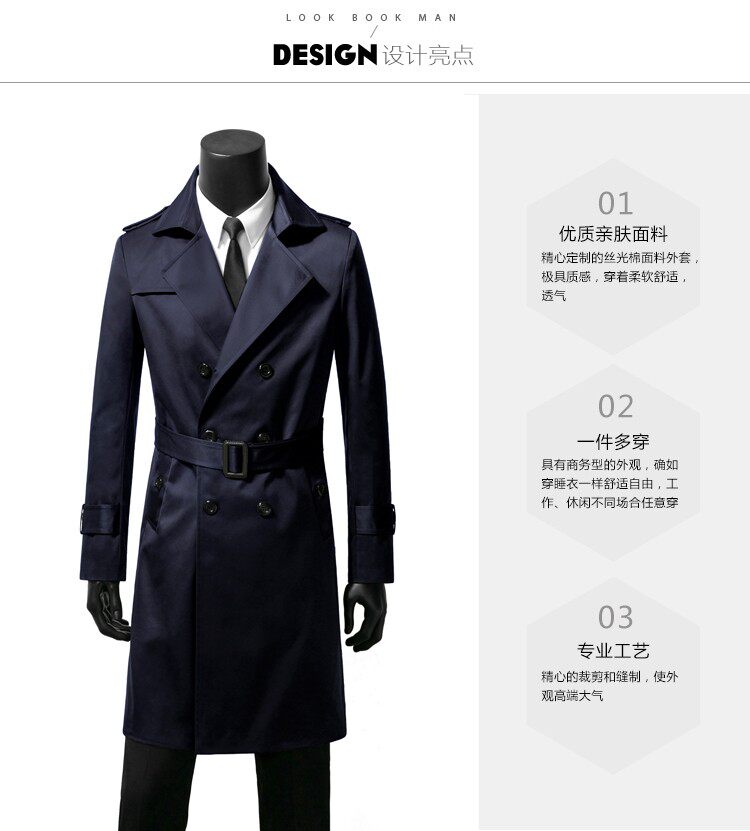Viewport: 750px width, 831px height.
Task: Click the business look description paragraph
Action: click(x=610, y=483)
